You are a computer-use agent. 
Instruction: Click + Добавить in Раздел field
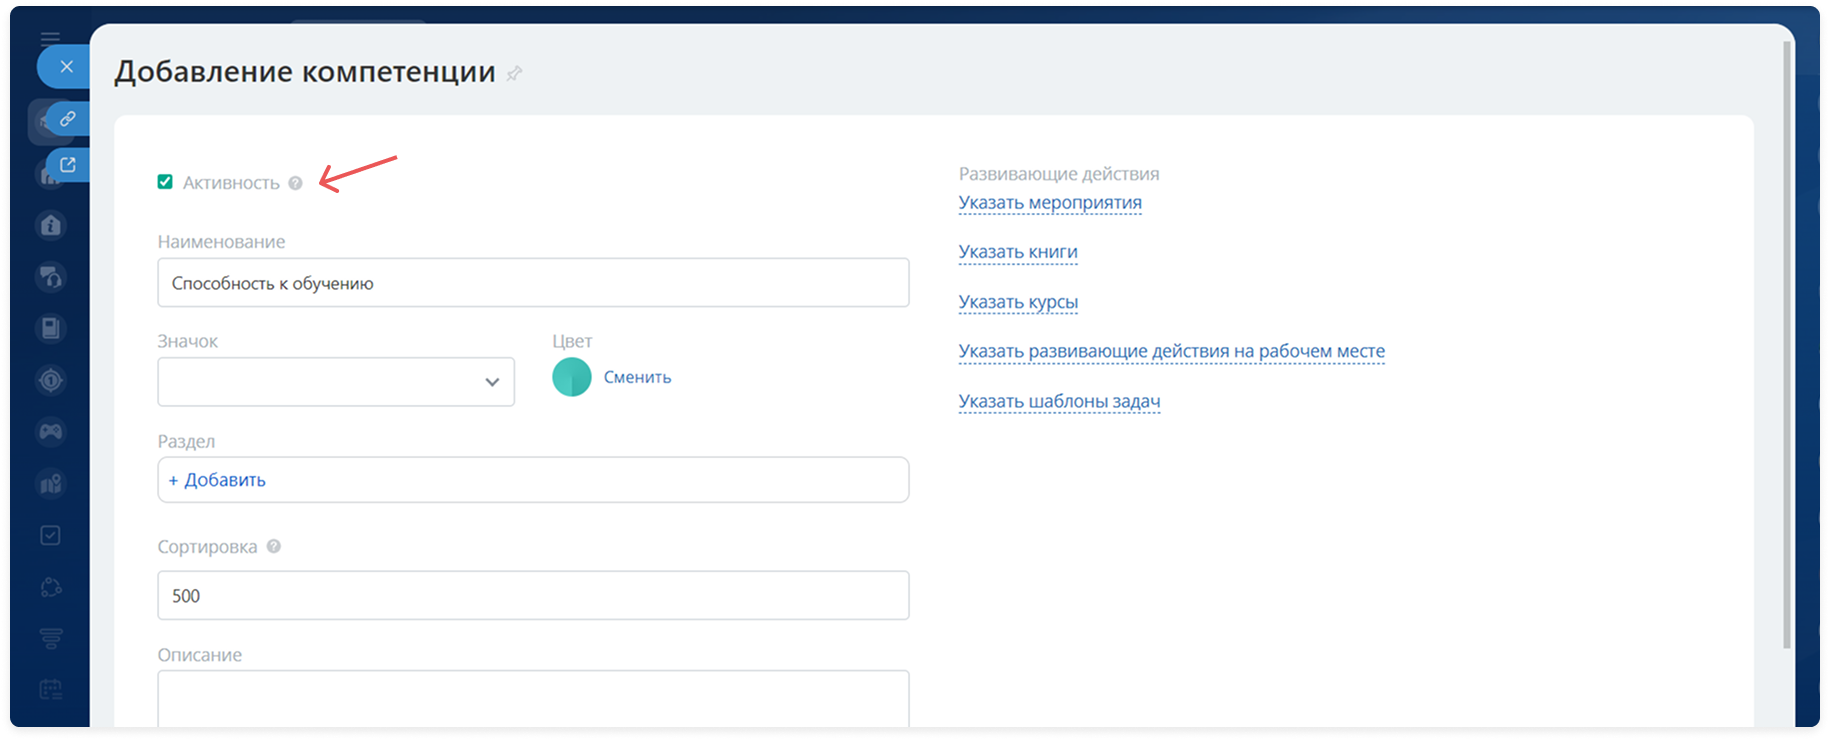point(217,480)
